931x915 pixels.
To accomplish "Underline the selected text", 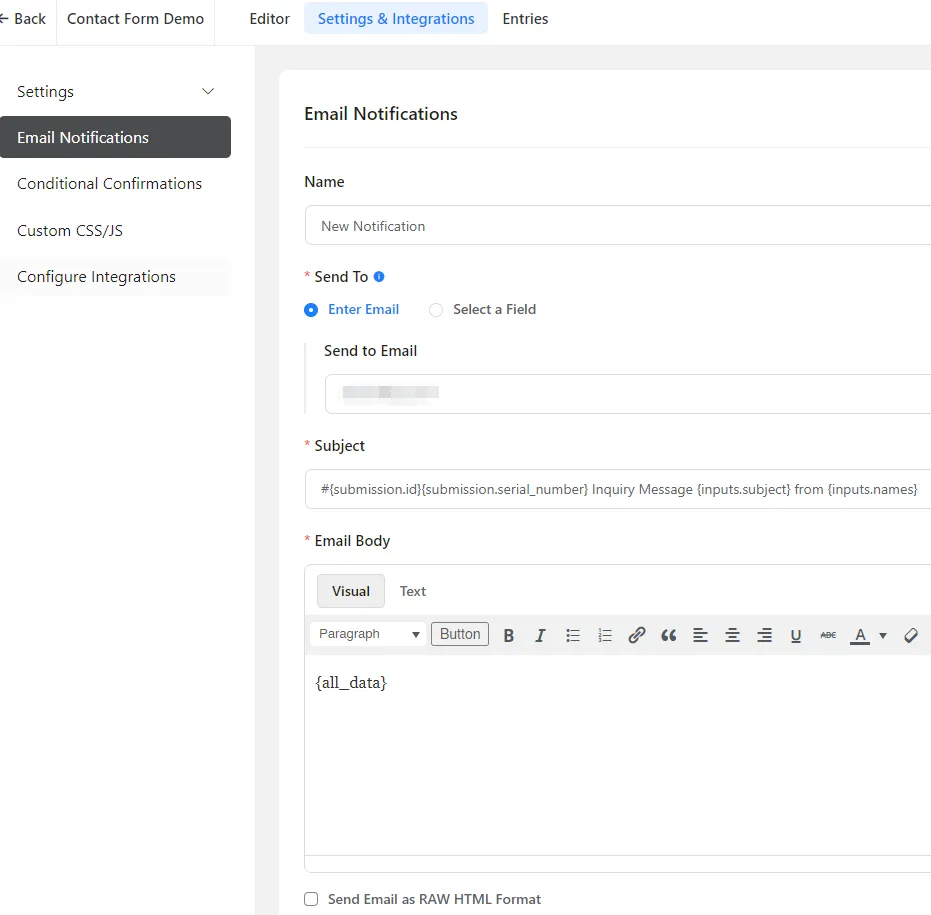I will point(796,635).
